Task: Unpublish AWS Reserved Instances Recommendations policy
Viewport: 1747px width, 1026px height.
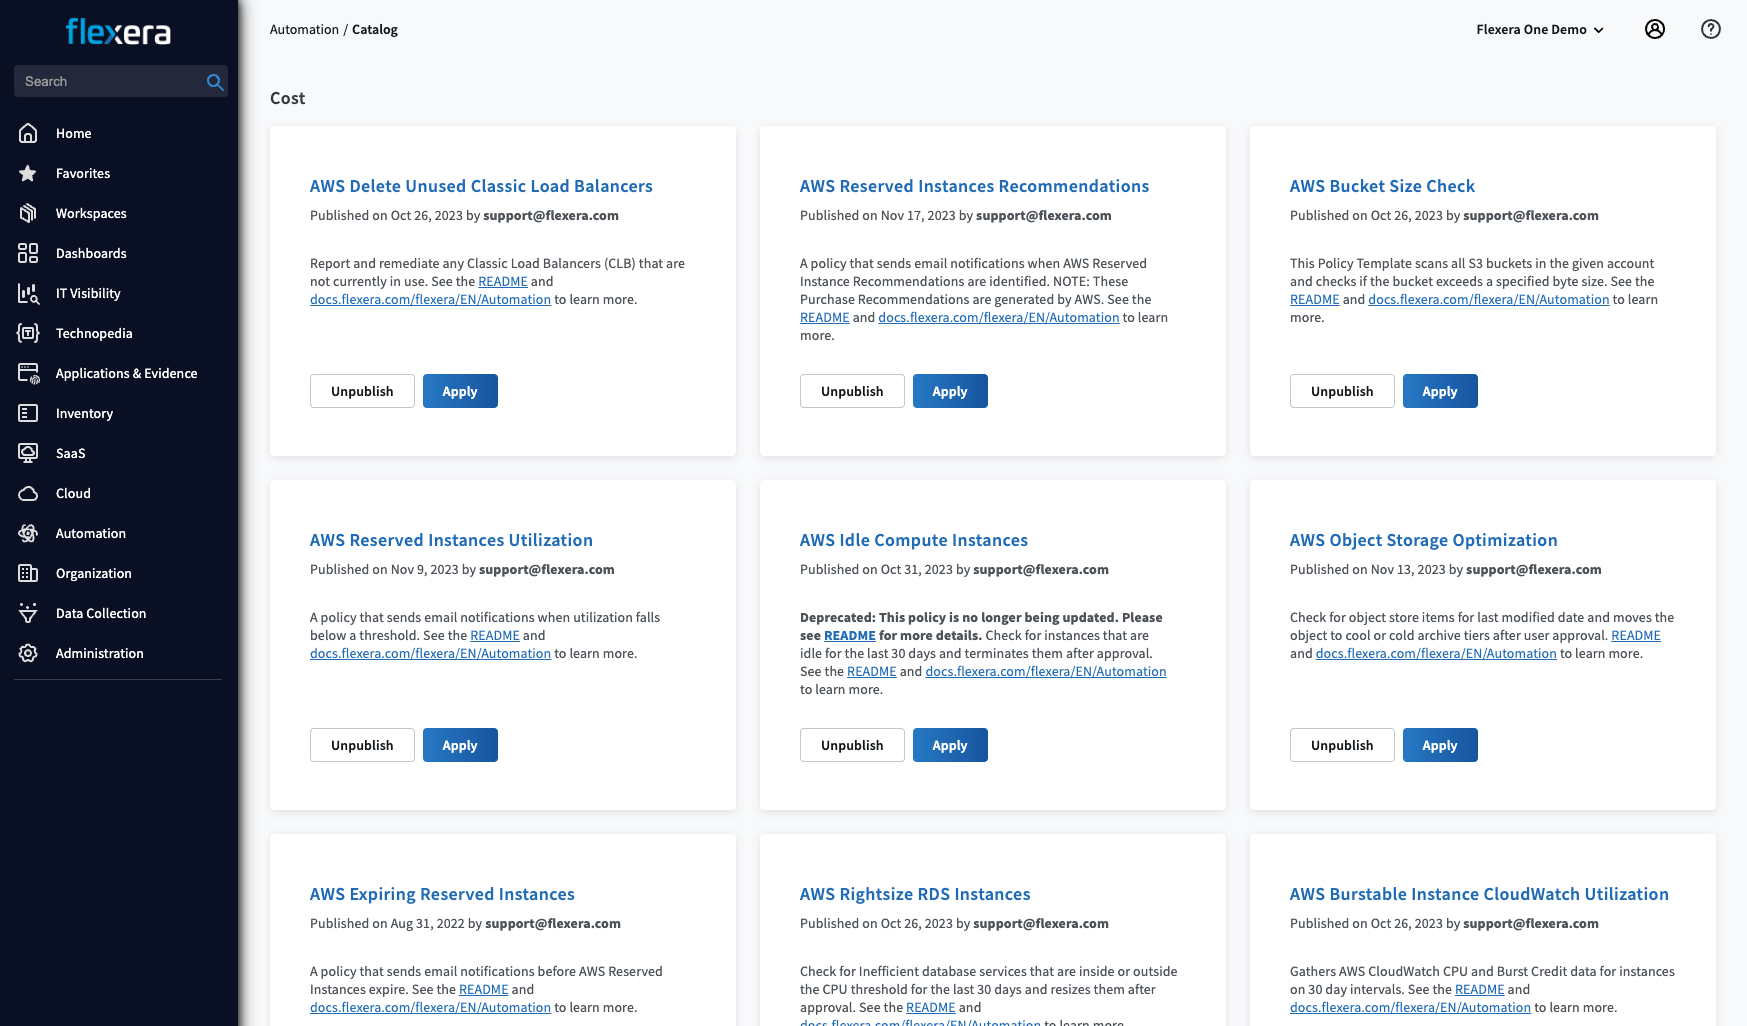Action: coord(851,391)
